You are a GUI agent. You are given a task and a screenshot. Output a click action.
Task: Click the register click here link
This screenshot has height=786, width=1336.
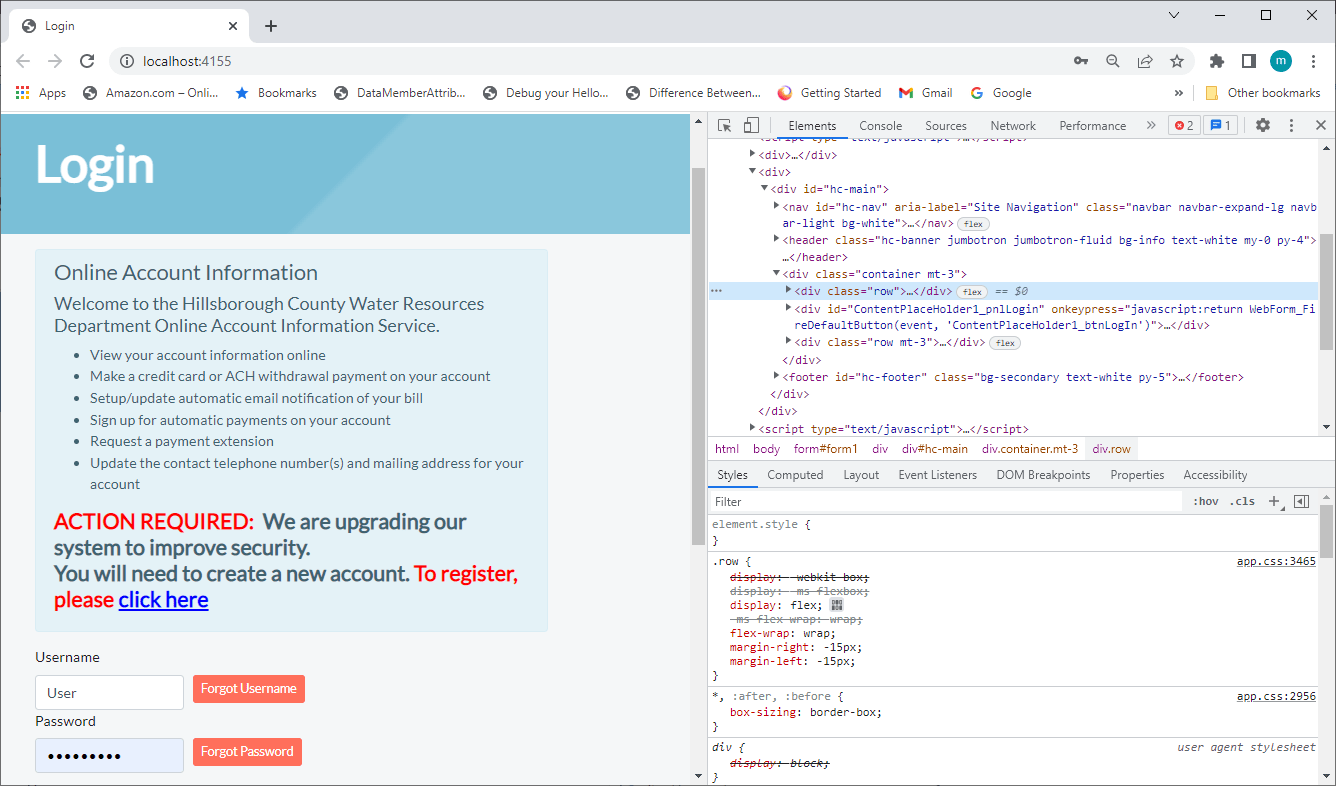point(163,600)
